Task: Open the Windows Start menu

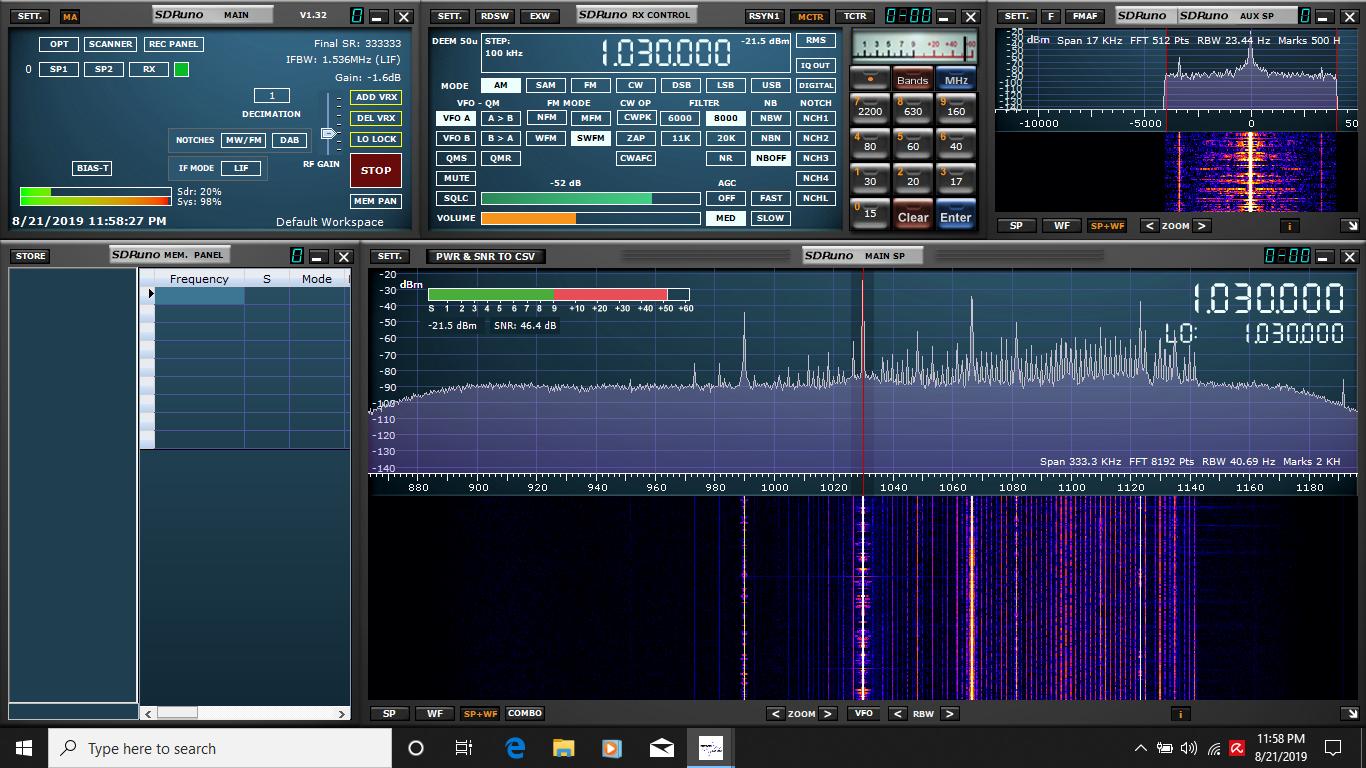Action: (24, 748)
